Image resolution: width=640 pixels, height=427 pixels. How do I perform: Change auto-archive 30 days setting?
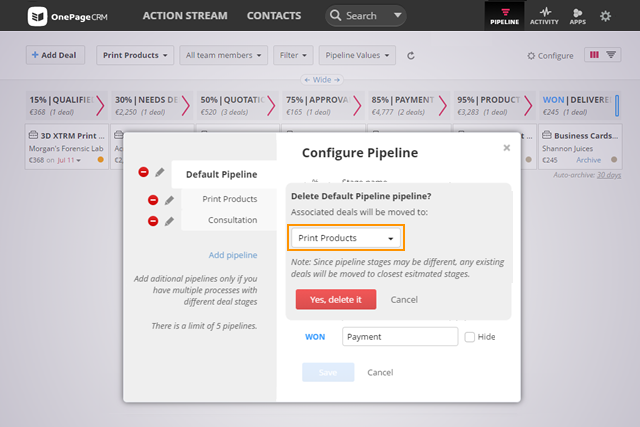pyautogui.click(x=609, y=175)
